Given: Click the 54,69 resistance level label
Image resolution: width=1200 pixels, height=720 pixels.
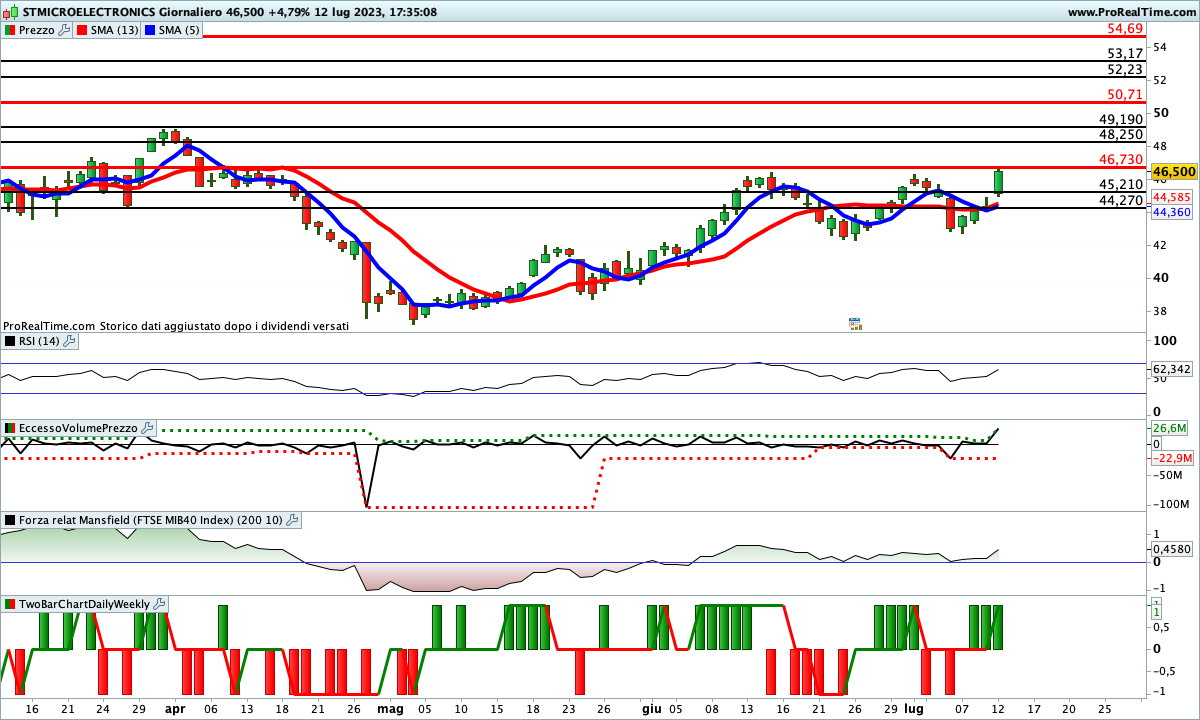Looking at the screenshot, I should point(1126,27).
